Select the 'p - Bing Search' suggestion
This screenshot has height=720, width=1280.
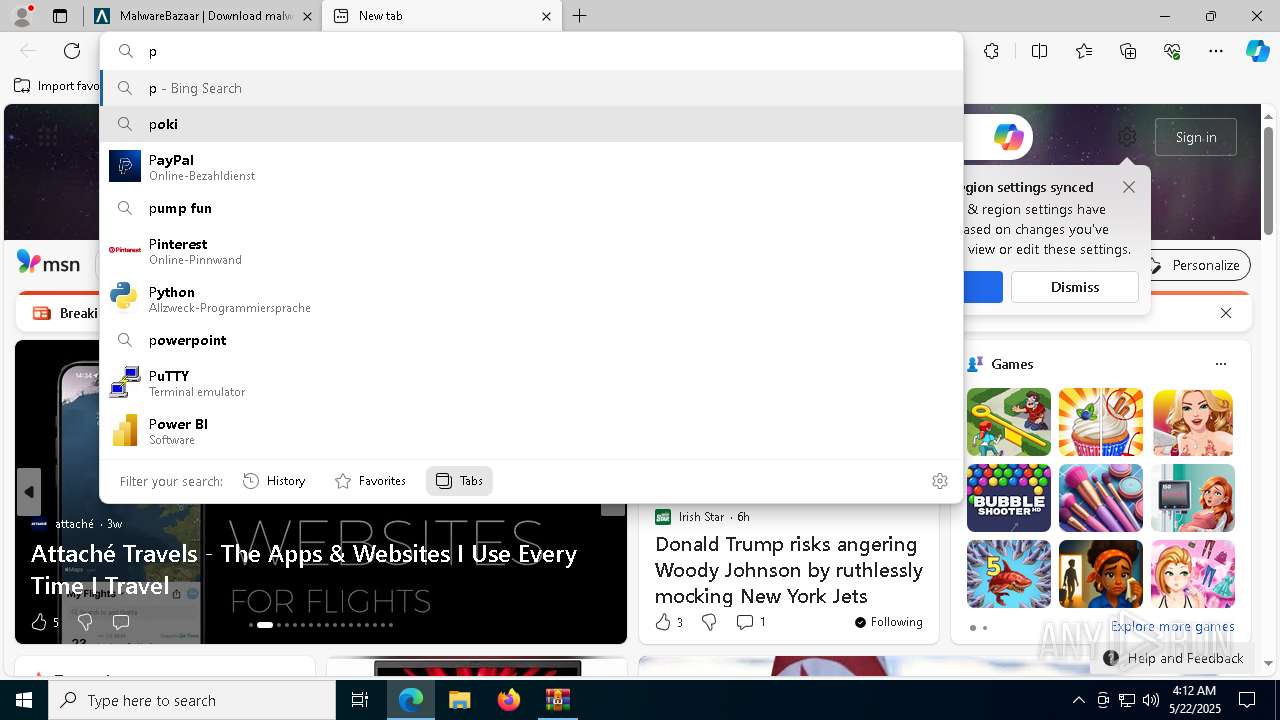532,88
